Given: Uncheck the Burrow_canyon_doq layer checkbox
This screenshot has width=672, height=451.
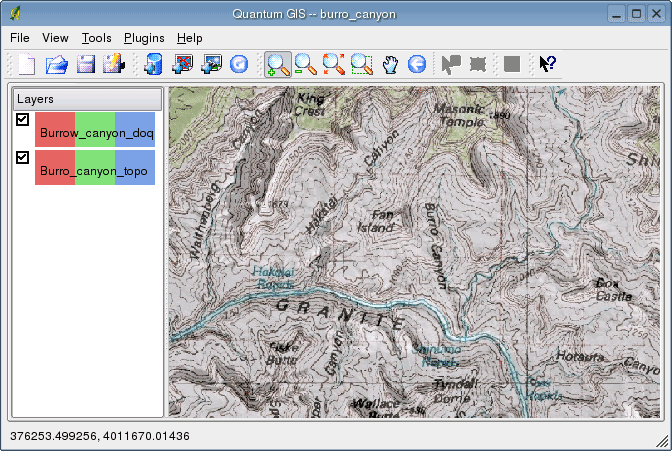Looking at the screenshot, I should [22, 120].
